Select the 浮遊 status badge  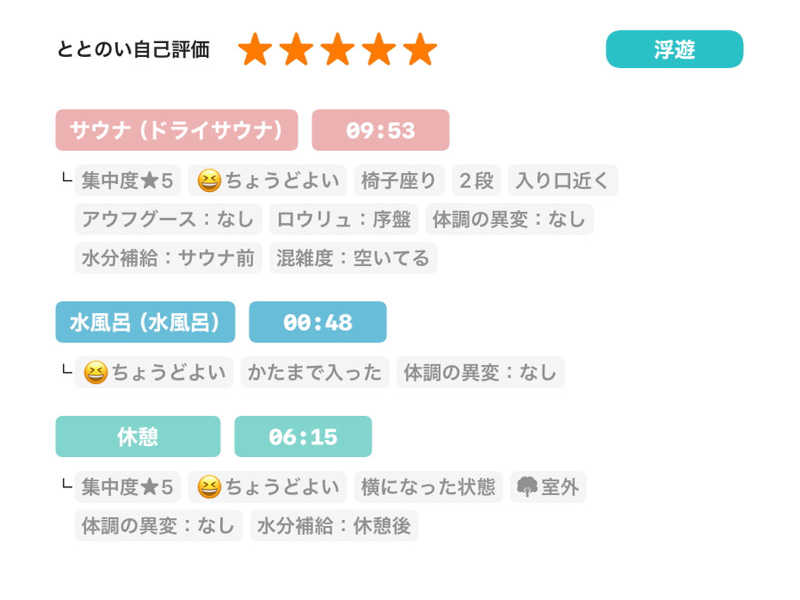[674, 49]
